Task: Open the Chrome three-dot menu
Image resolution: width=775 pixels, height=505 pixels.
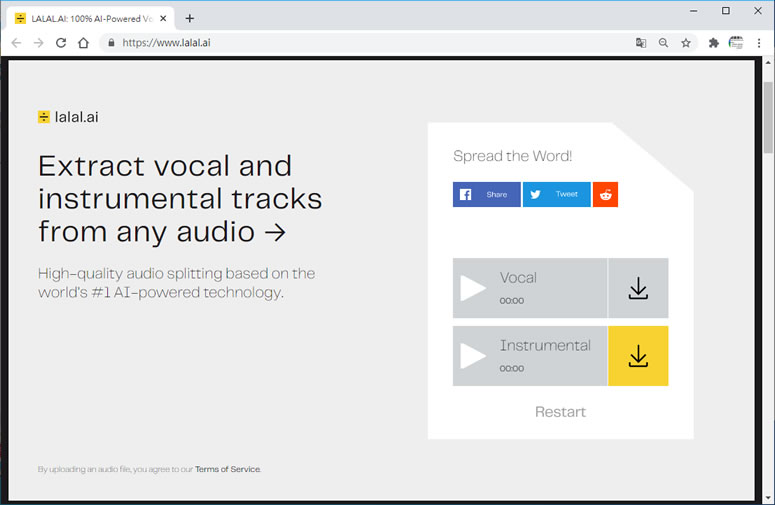Action: tap(759, 43)
